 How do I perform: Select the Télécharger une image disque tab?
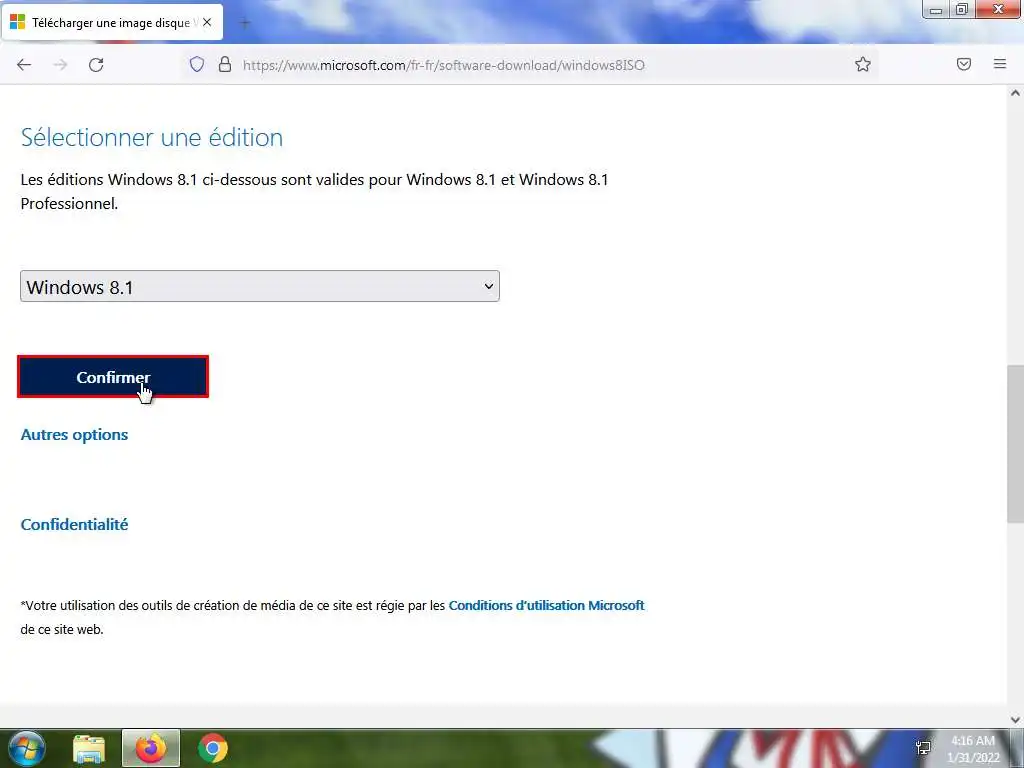pos(112,23)
